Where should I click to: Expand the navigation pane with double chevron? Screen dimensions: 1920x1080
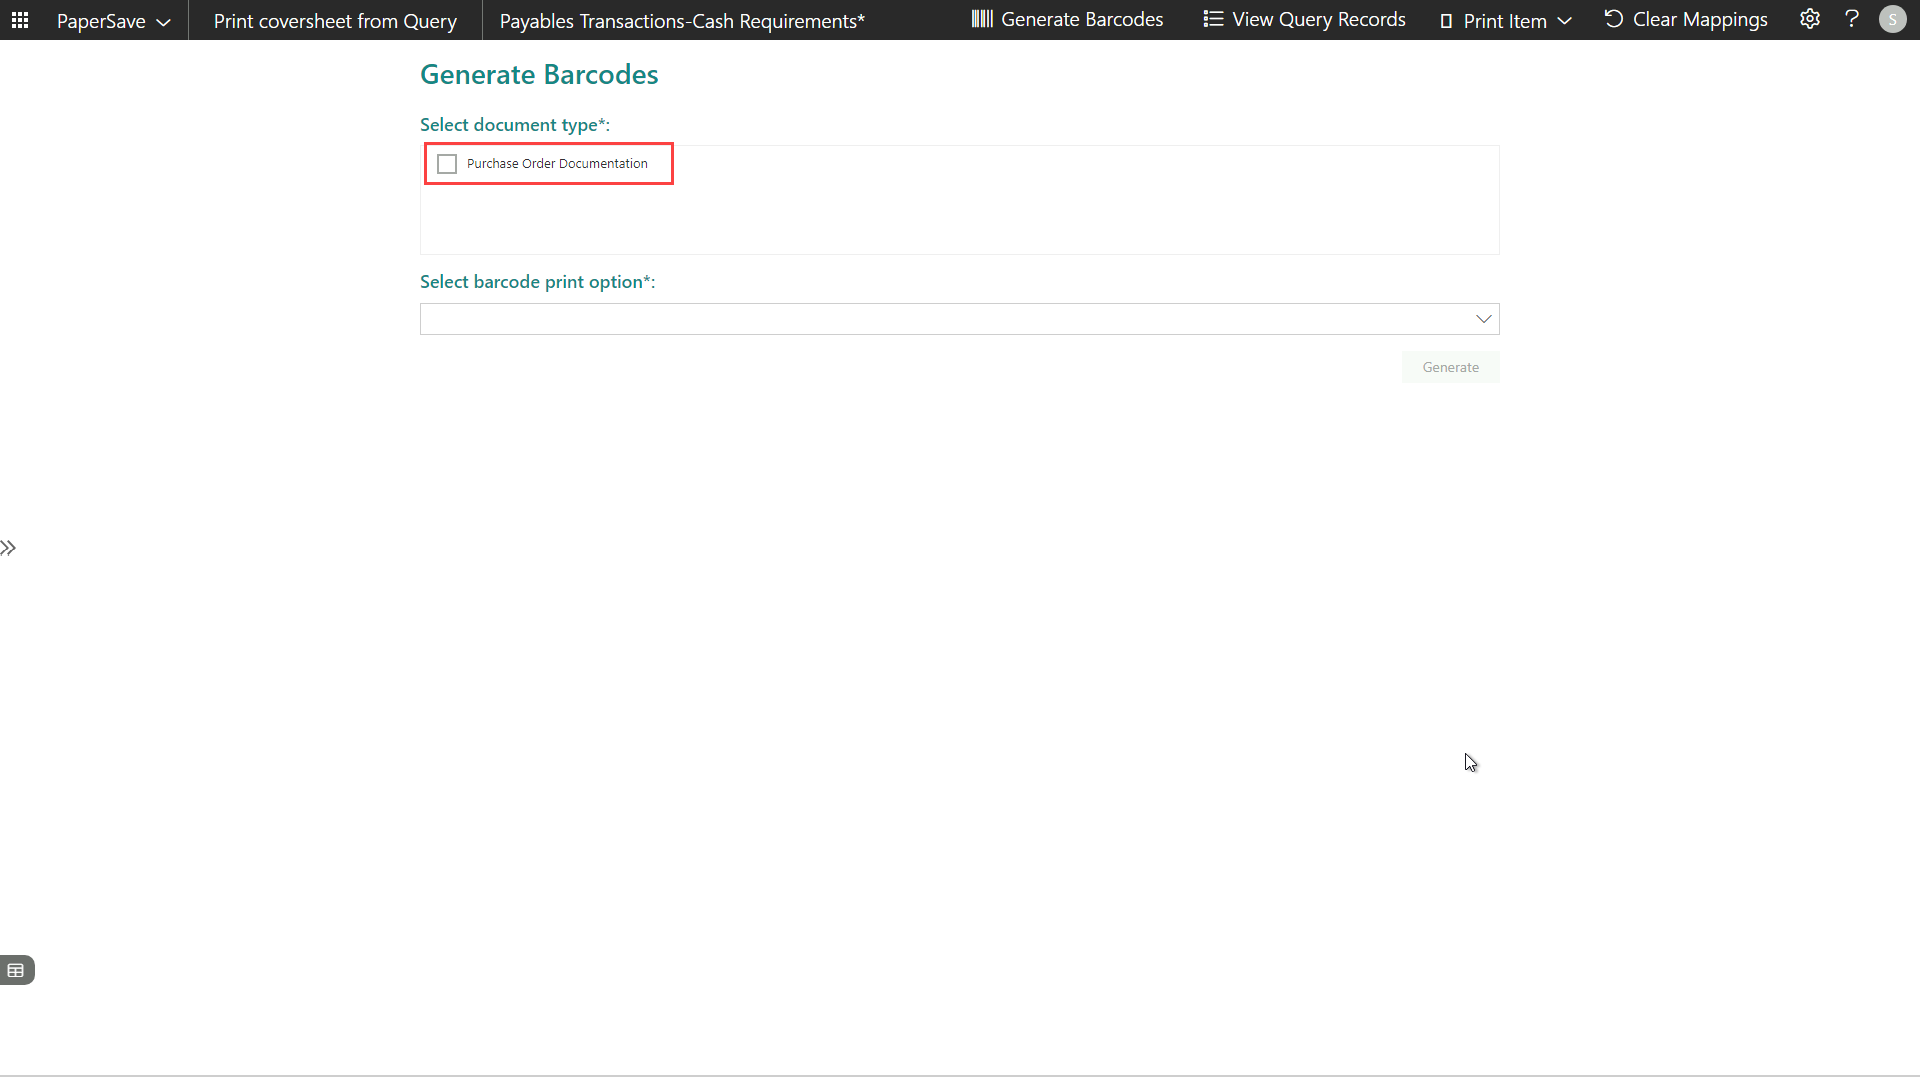[8, 548]
